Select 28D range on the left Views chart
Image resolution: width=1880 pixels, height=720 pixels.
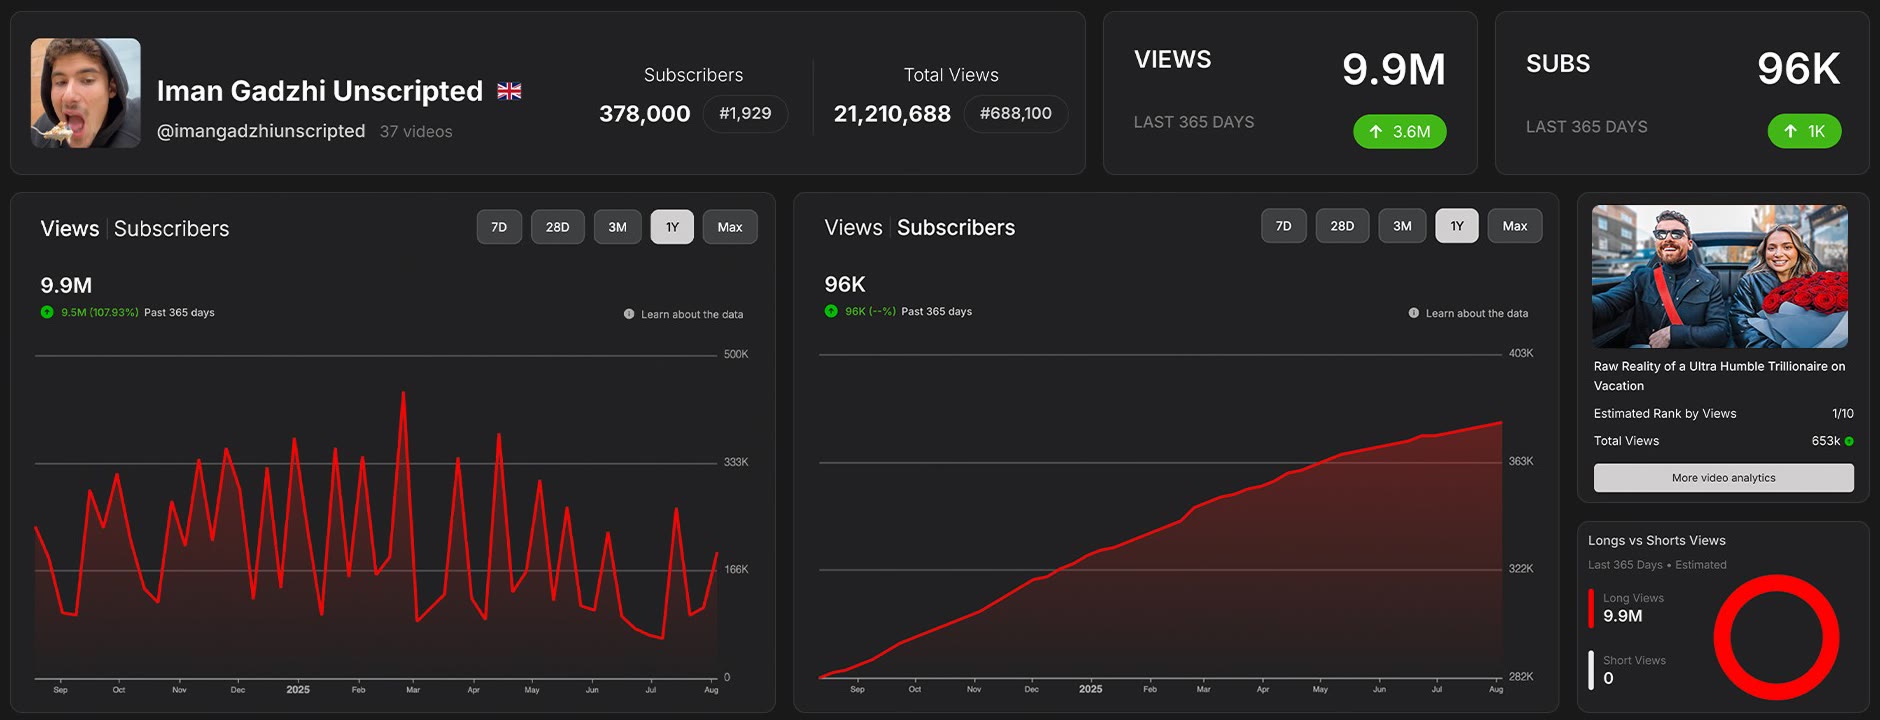click(558, 227)
